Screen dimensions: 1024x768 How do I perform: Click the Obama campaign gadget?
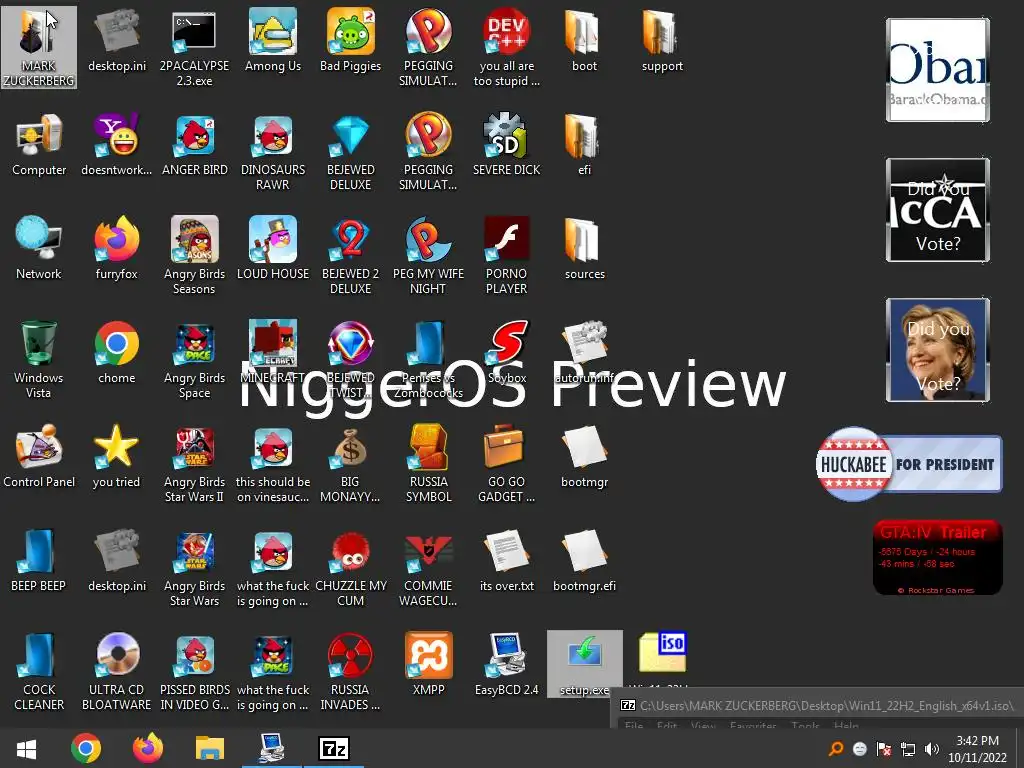pyautogui.click(x=938, y=70)
